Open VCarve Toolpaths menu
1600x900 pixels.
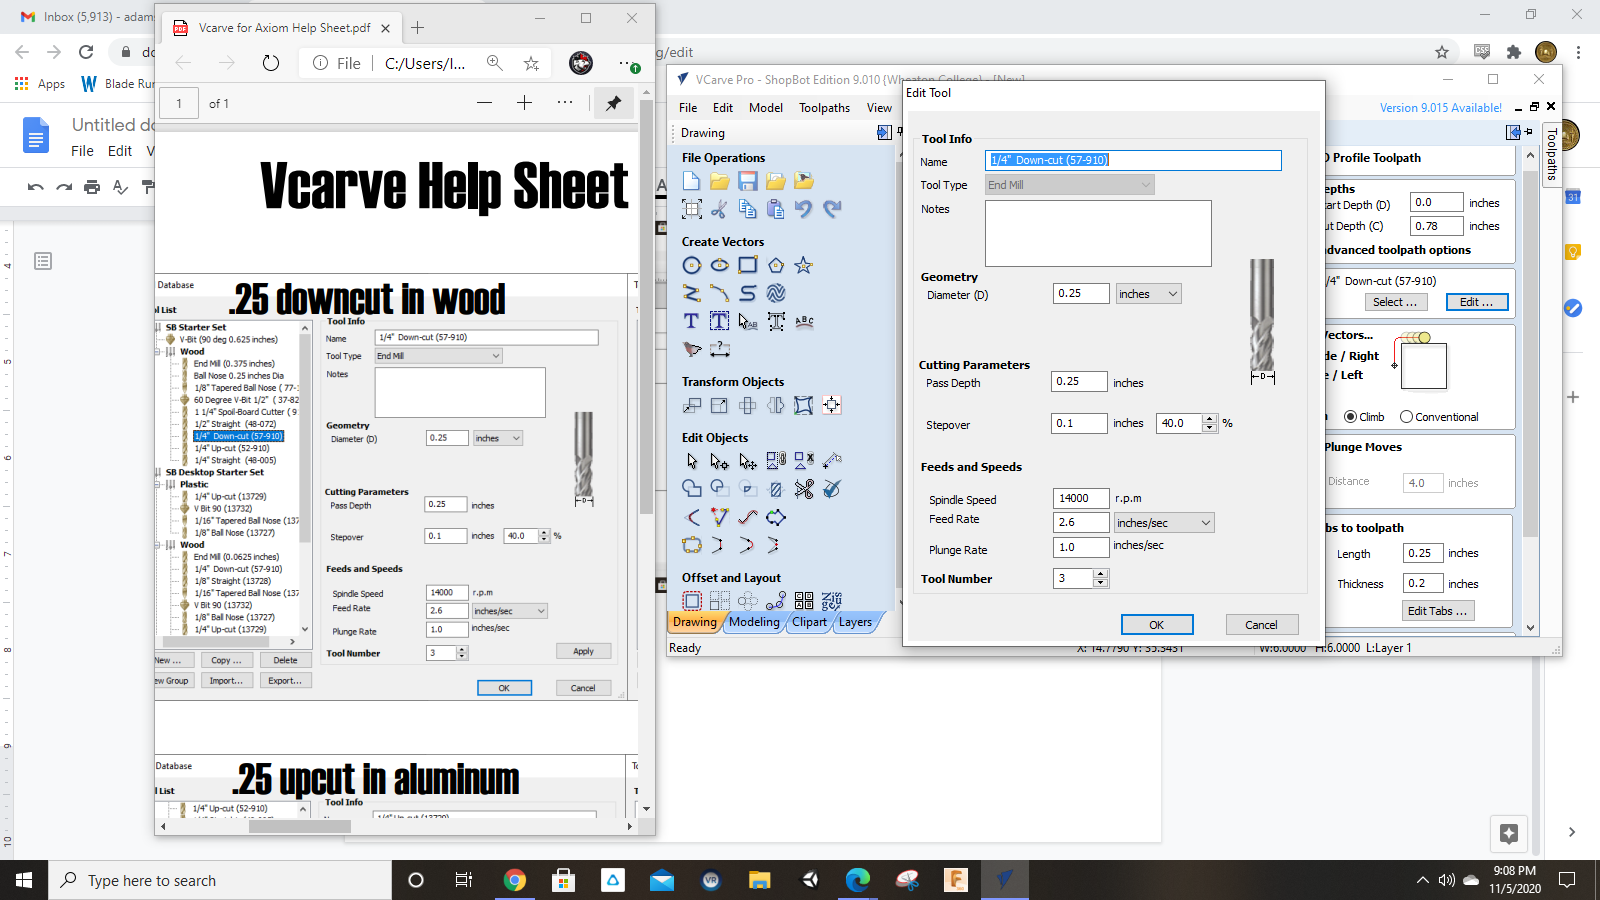824,108
